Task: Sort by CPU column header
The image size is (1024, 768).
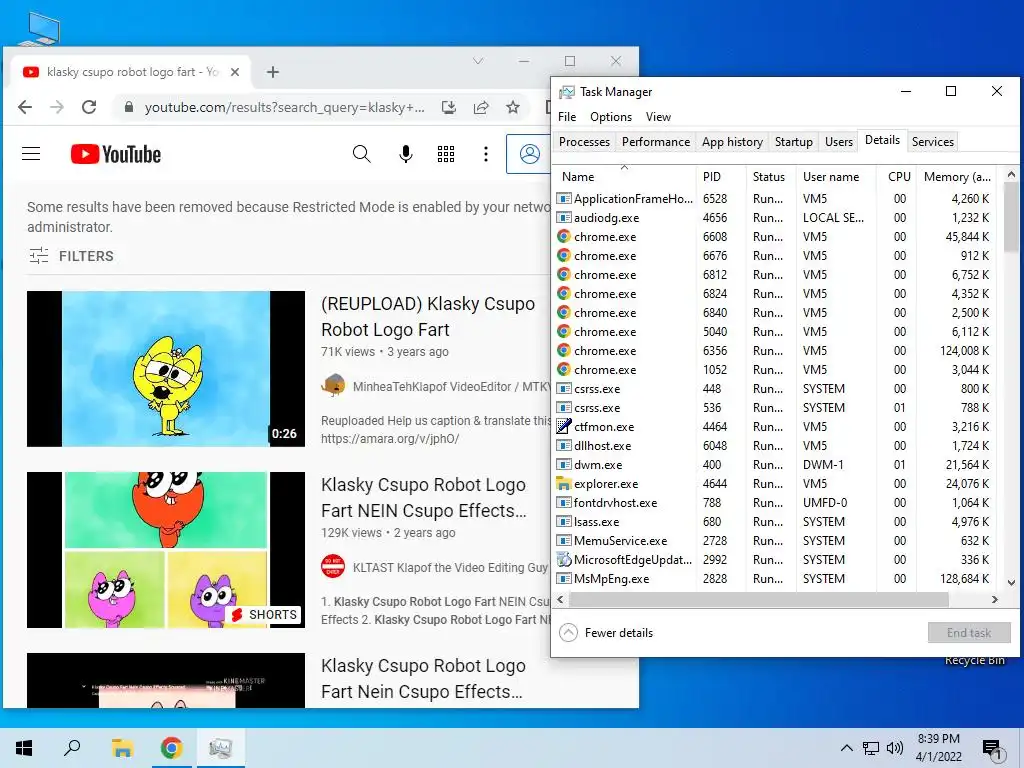Action: (x=896, y=176)
